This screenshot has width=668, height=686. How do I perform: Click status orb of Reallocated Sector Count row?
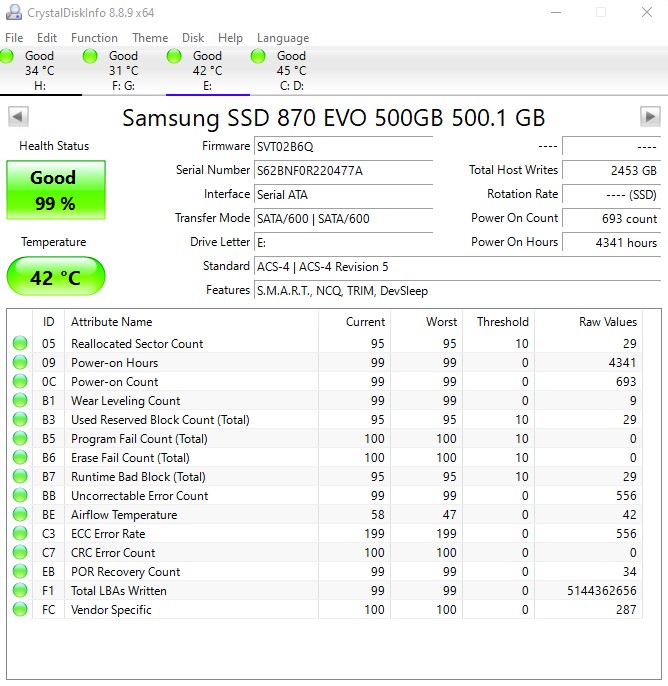pyautogui.click(x=20, y=343)
